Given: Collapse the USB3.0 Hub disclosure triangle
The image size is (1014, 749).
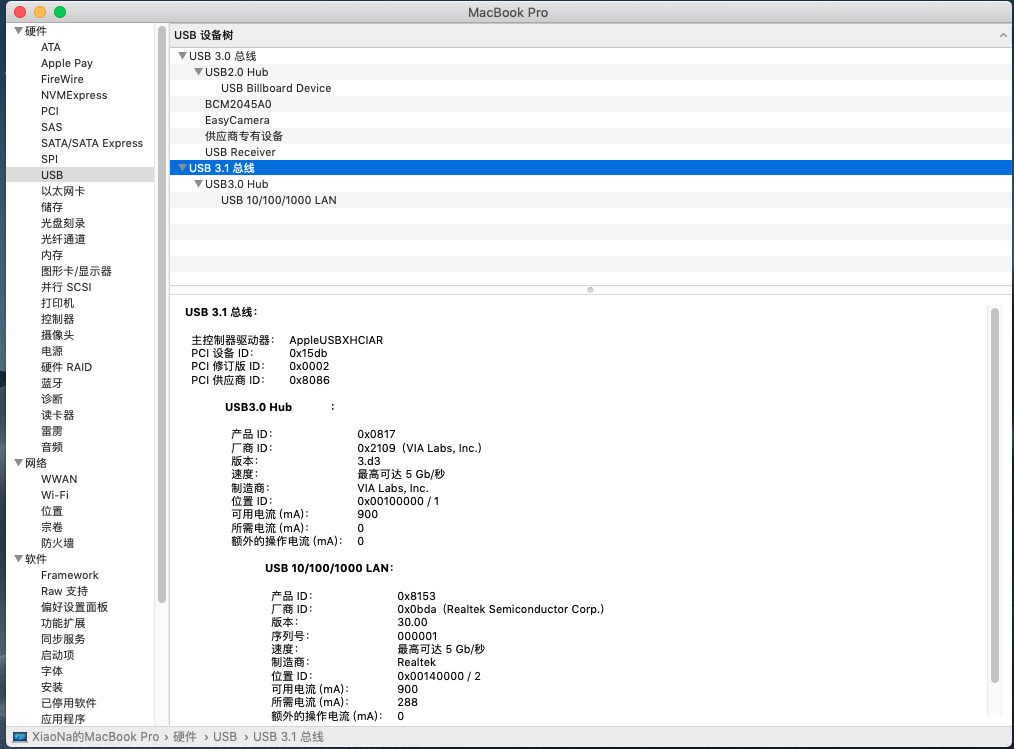Looking at the screenshot, I should coord(199,184).
